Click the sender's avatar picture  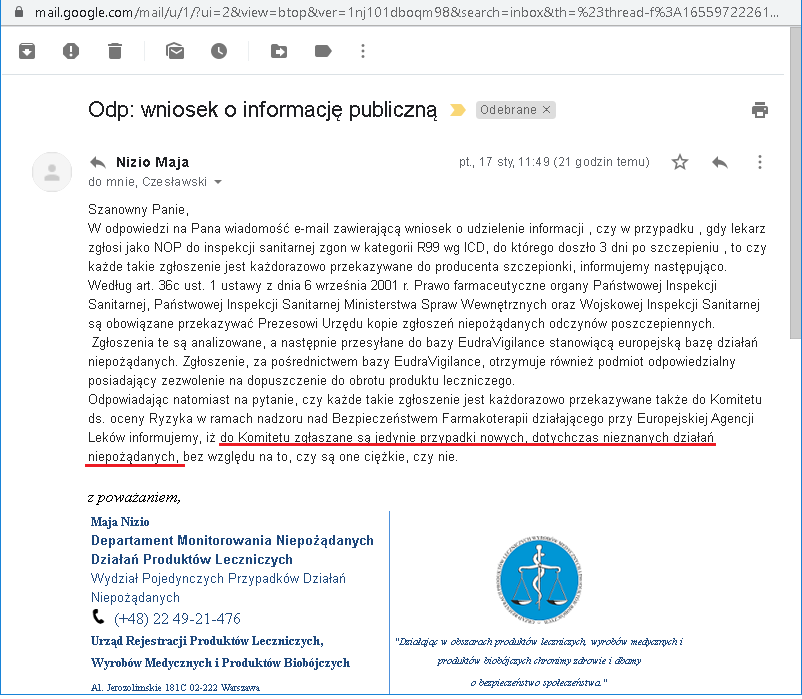pyautogui.click(x=52, y=172)
